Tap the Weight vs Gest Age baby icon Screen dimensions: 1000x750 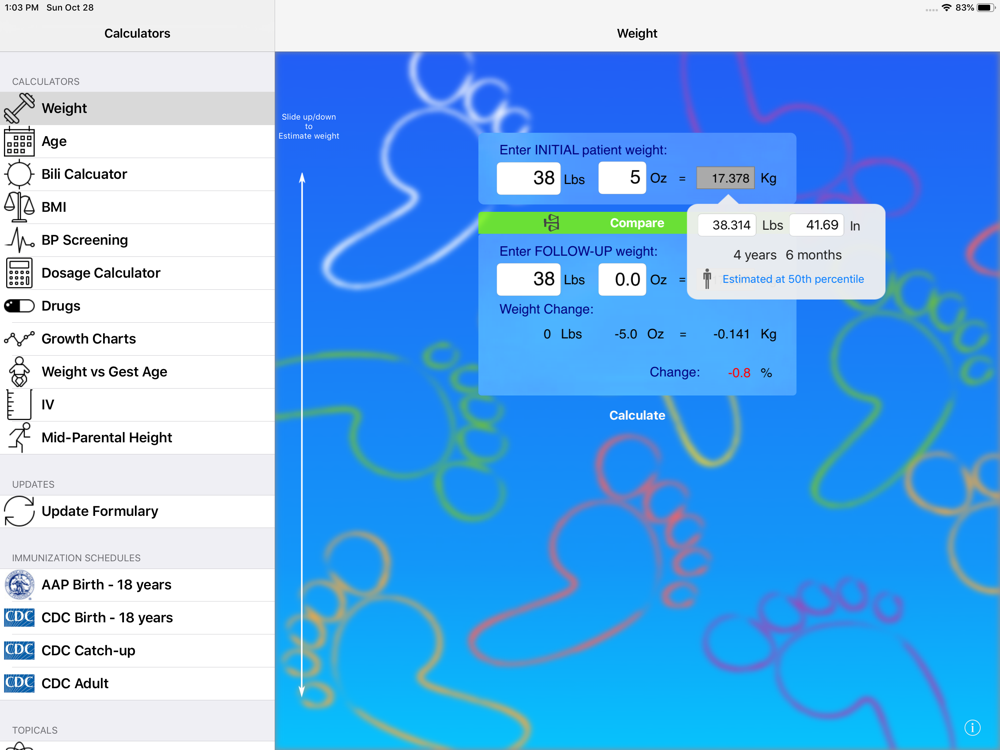[19, 372]
